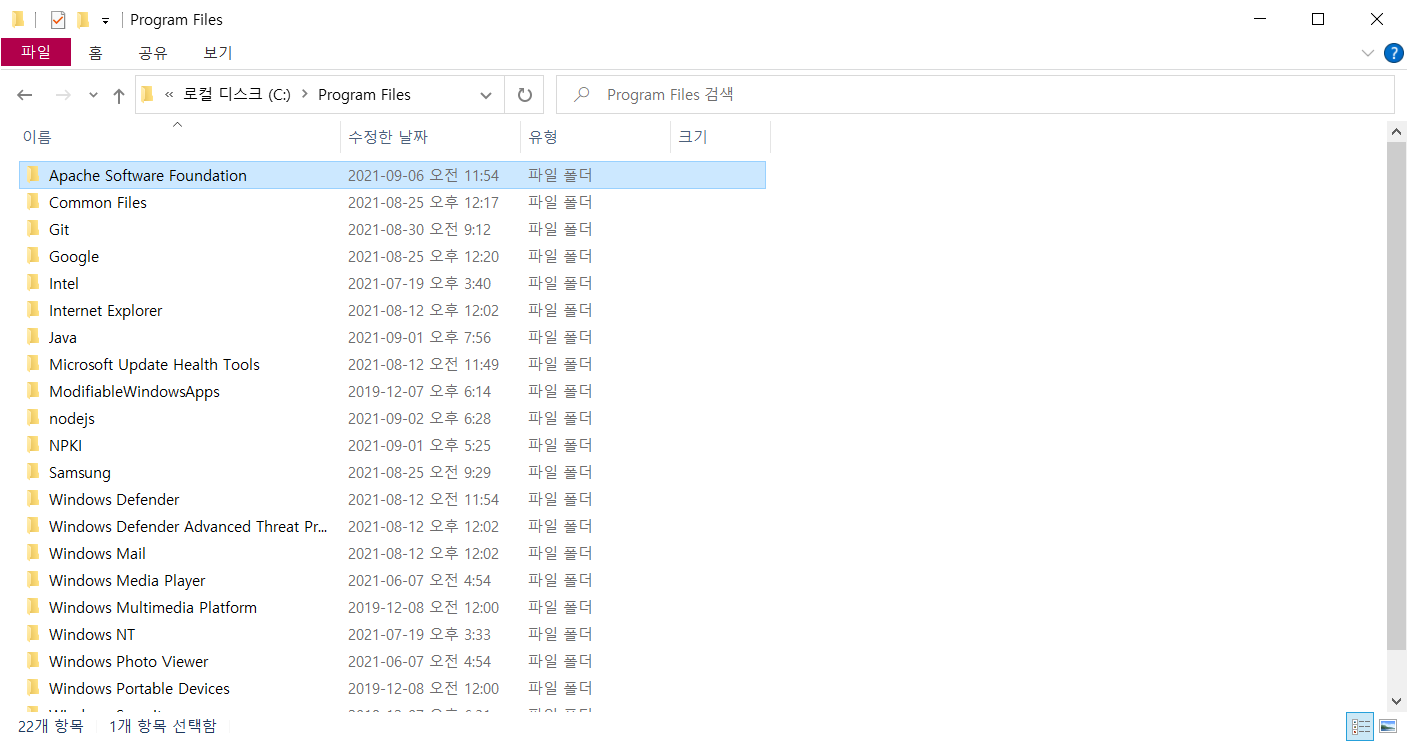Select the nodejs folder icon
Image resolution: width=1408 pixels, height=742 pixels.
tap(33, 418)
